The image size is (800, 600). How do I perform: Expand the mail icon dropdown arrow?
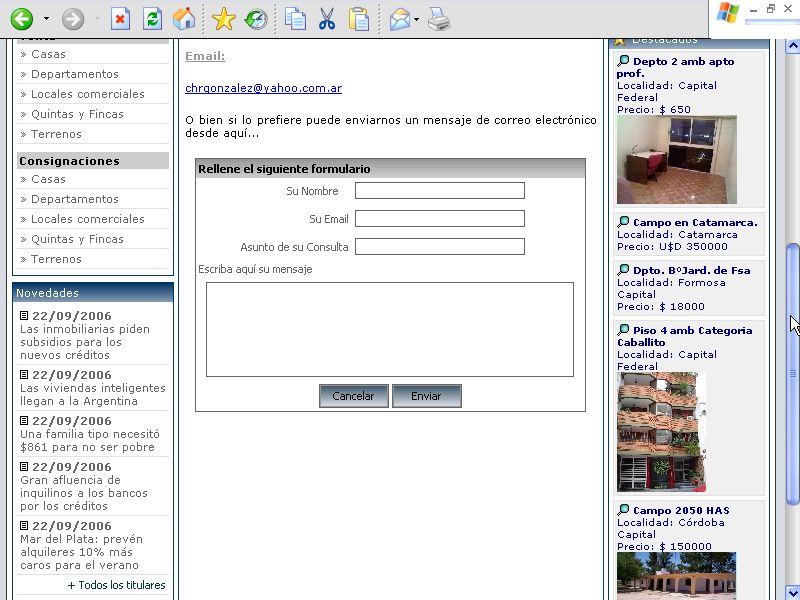click(x=416, y=19)
